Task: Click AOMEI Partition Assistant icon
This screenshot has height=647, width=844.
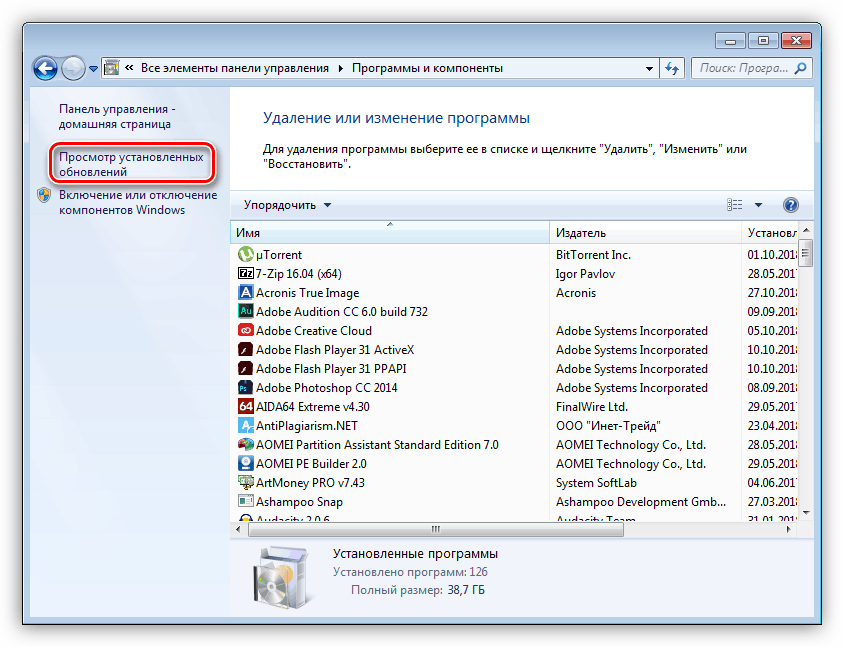Action: point(245,445)
